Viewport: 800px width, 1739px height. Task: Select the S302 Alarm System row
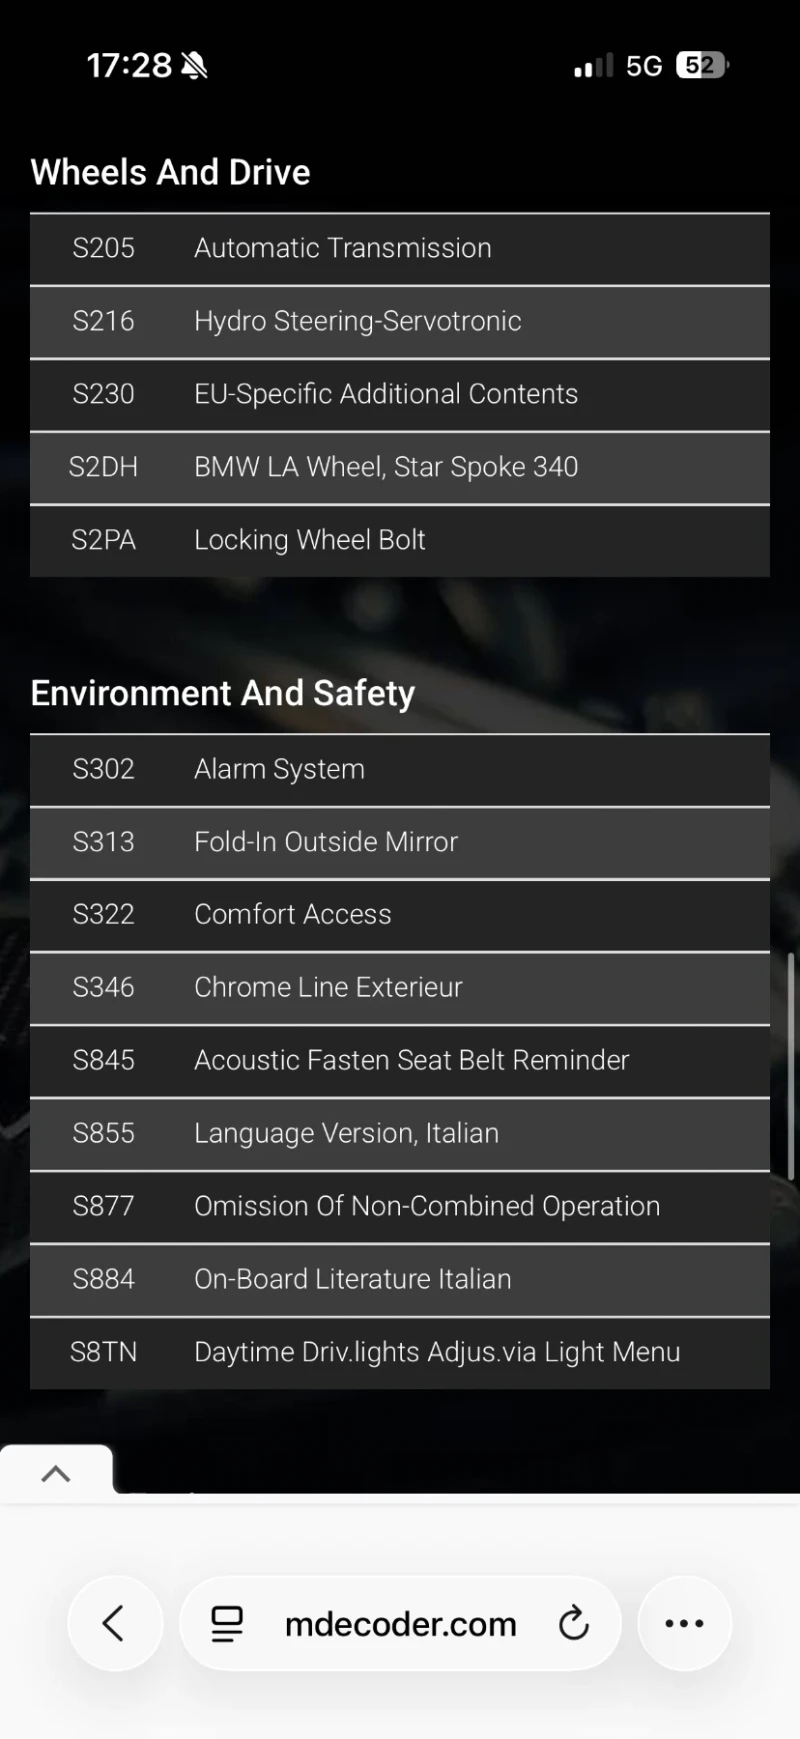[x=400, y=769]
